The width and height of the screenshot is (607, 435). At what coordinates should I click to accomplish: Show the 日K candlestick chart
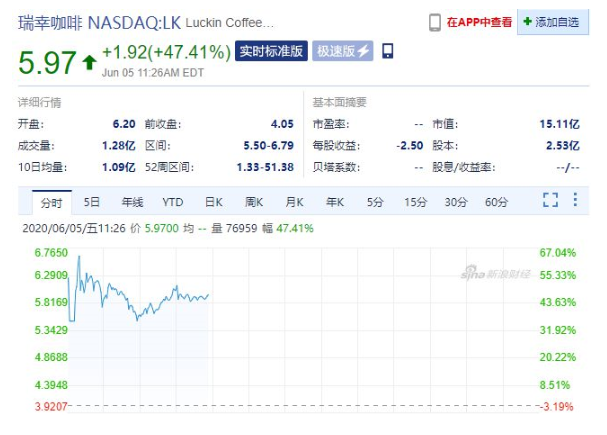213,202
